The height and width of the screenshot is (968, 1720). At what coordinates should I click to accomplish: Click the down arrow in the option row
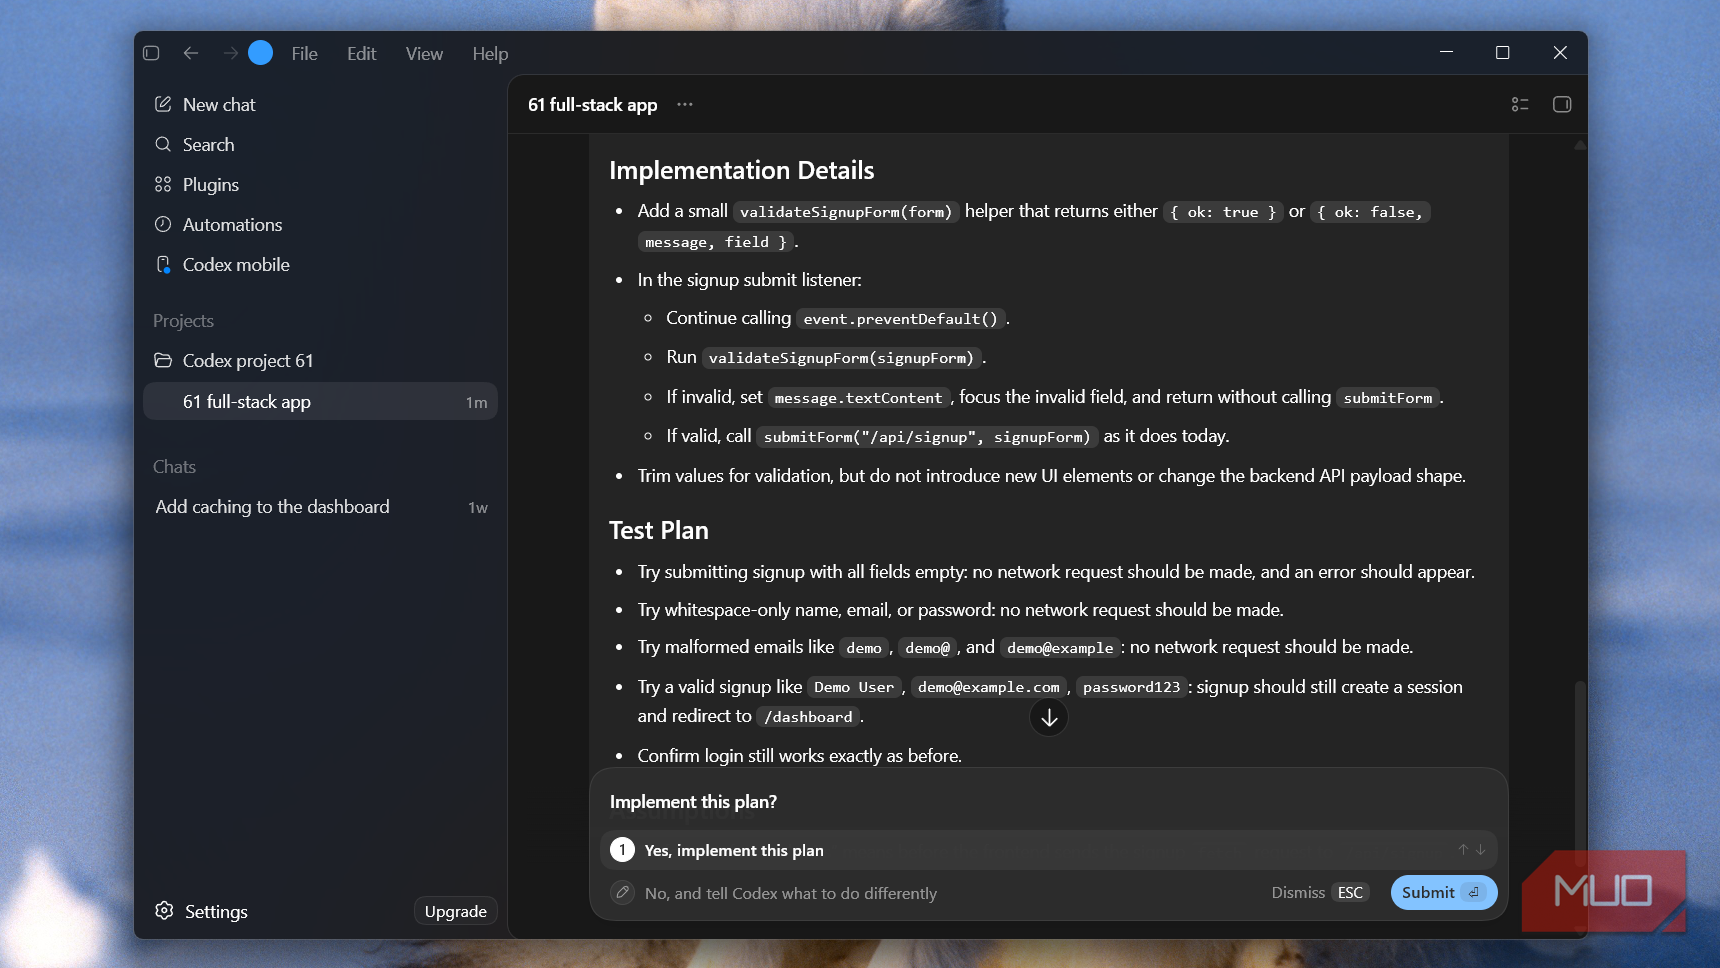click(x=1481, y=850)
